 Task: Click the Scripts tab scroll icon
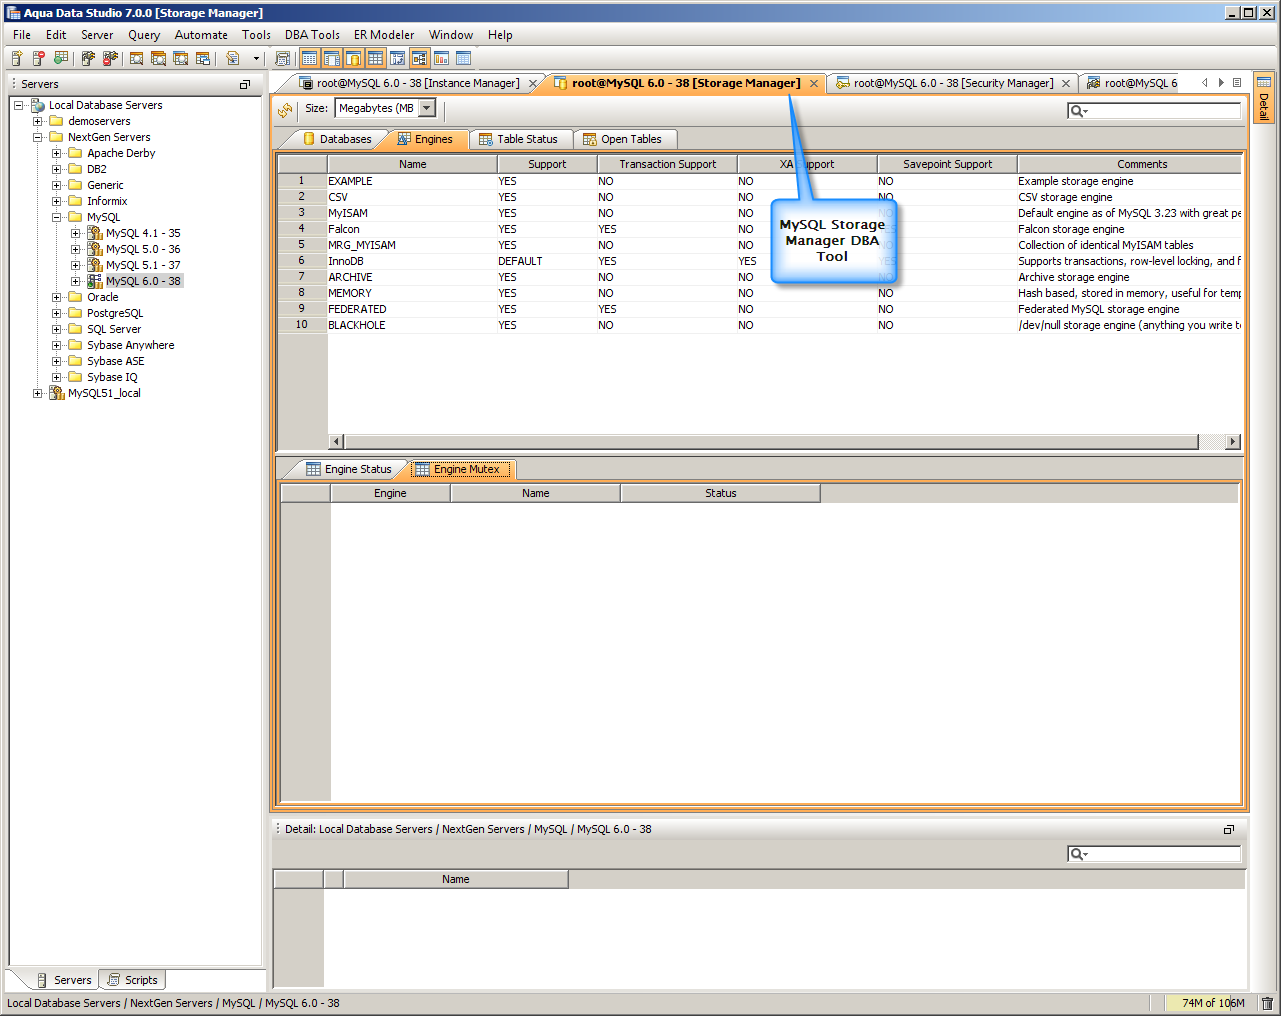point(114,980)
